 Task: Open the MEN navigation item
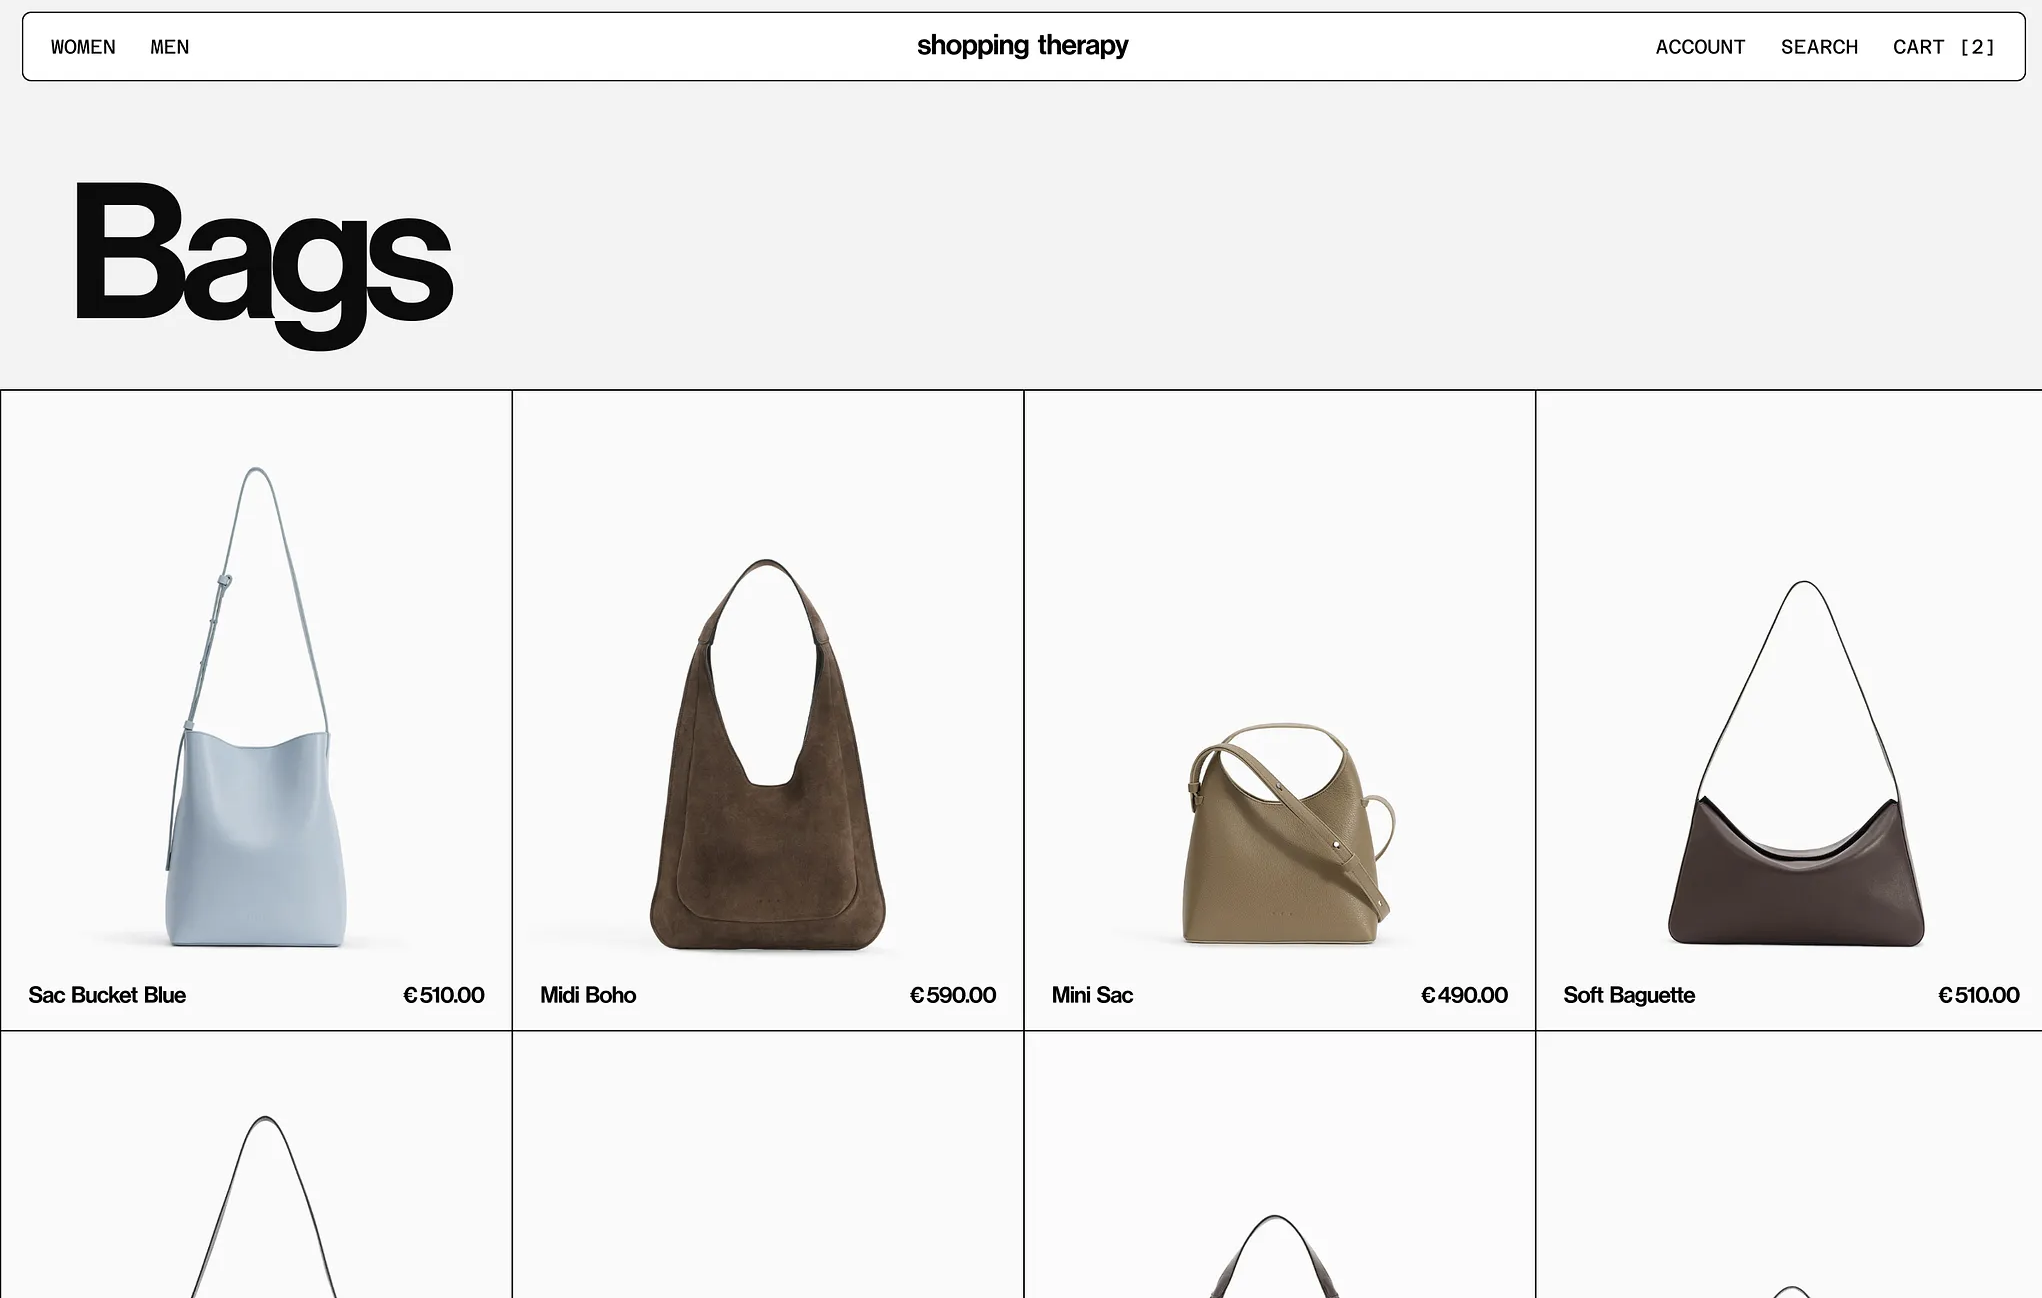pyautogui.click(x=169, y=47)
